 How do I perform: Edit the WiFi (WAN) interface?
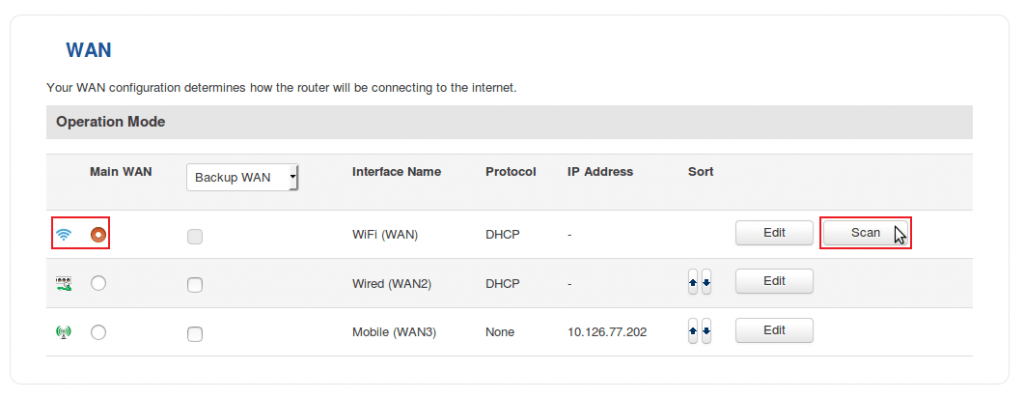[774, 232]
